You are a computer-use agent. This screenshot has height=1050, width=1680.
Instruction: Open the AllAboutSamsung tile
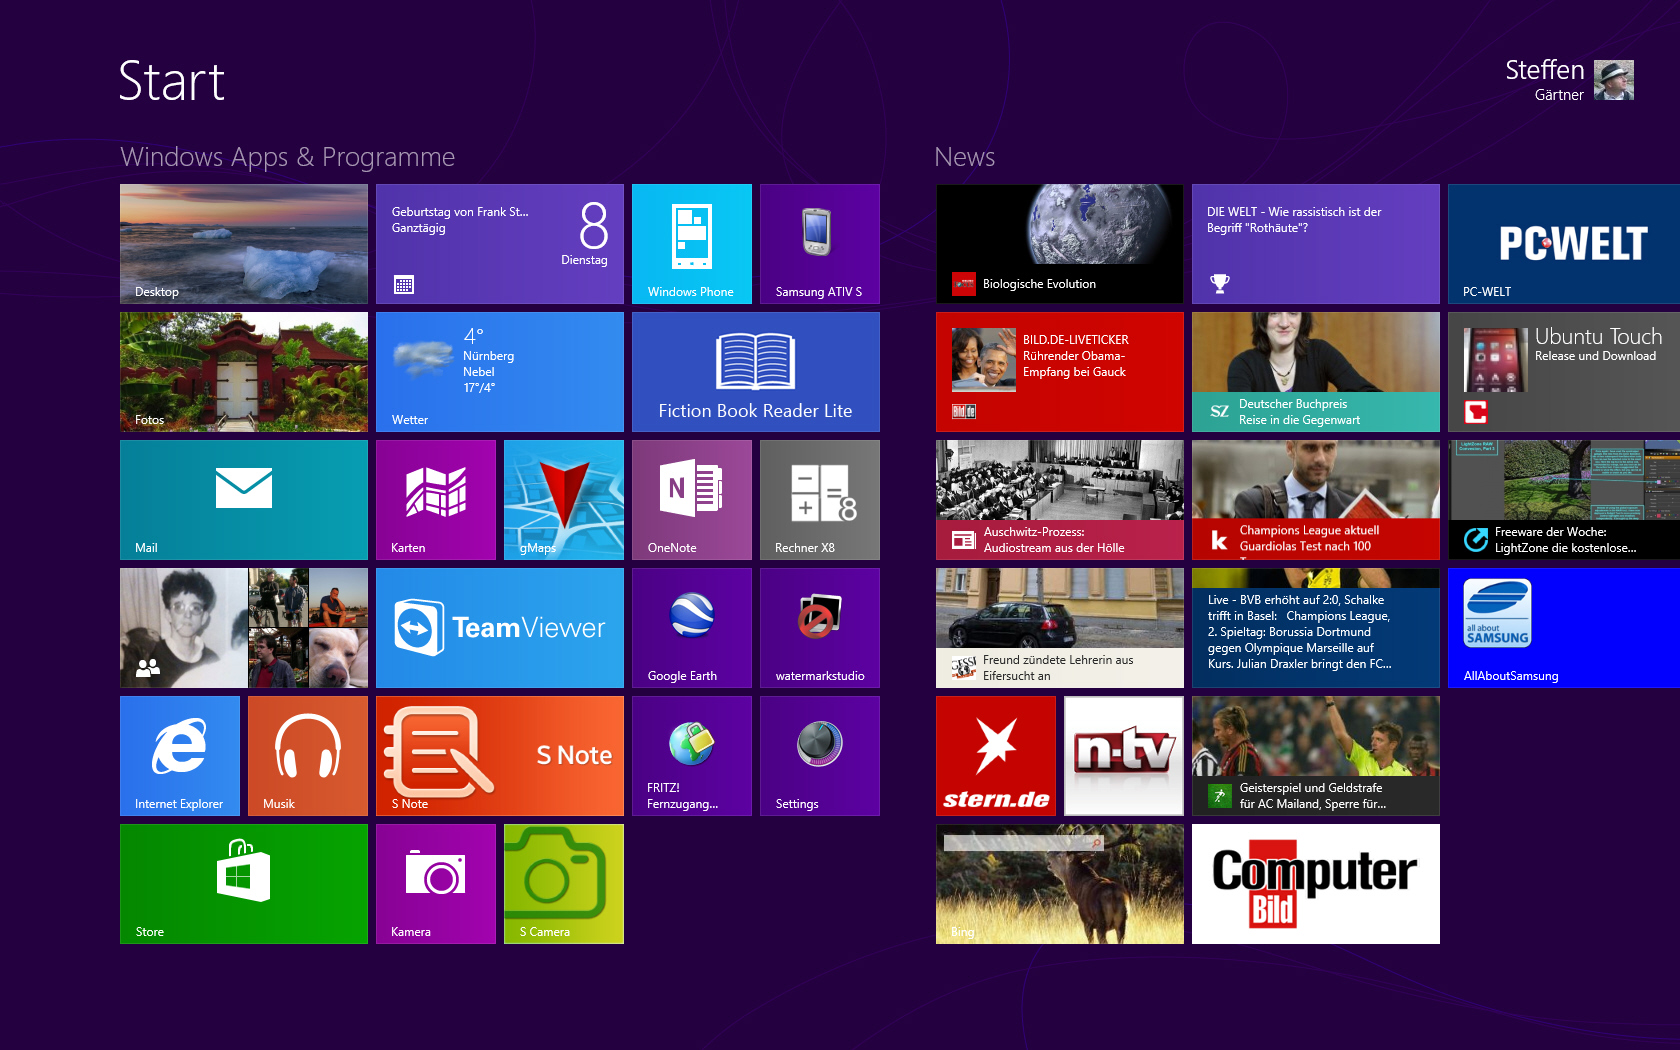click(x=1564, y=628)
